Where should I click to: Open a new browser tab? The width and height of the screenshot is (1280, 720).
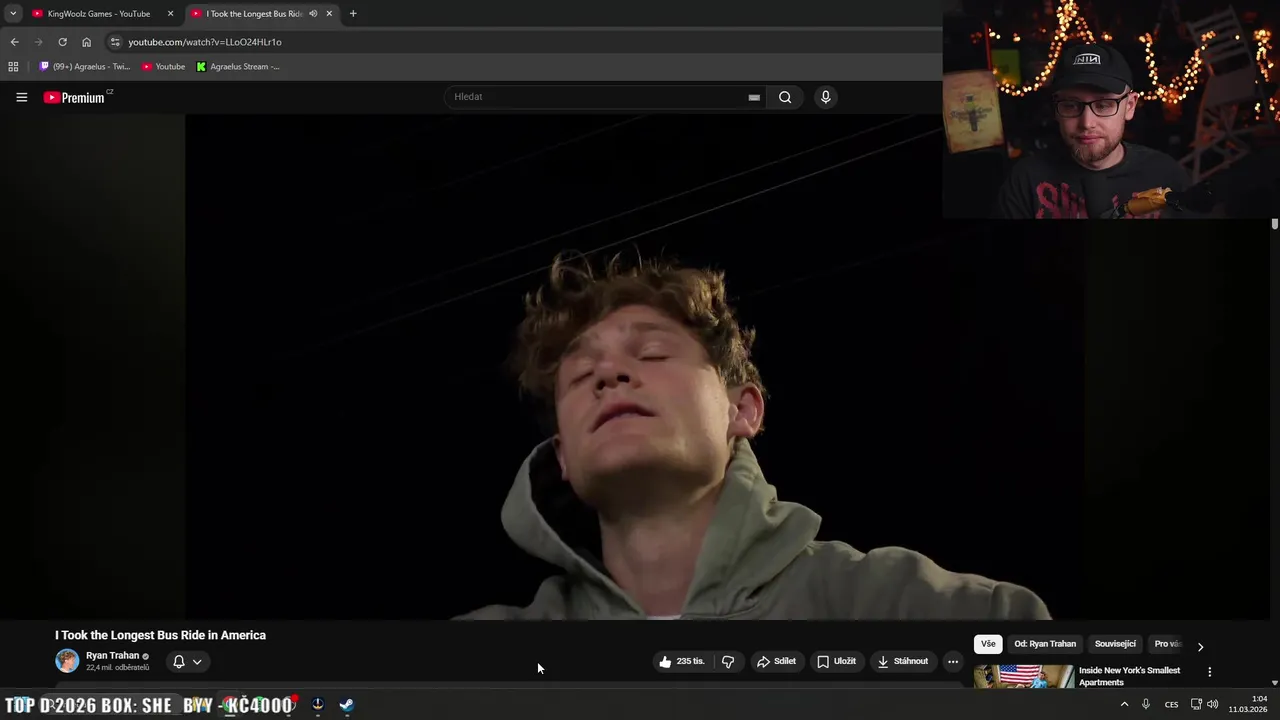(353, 14)
